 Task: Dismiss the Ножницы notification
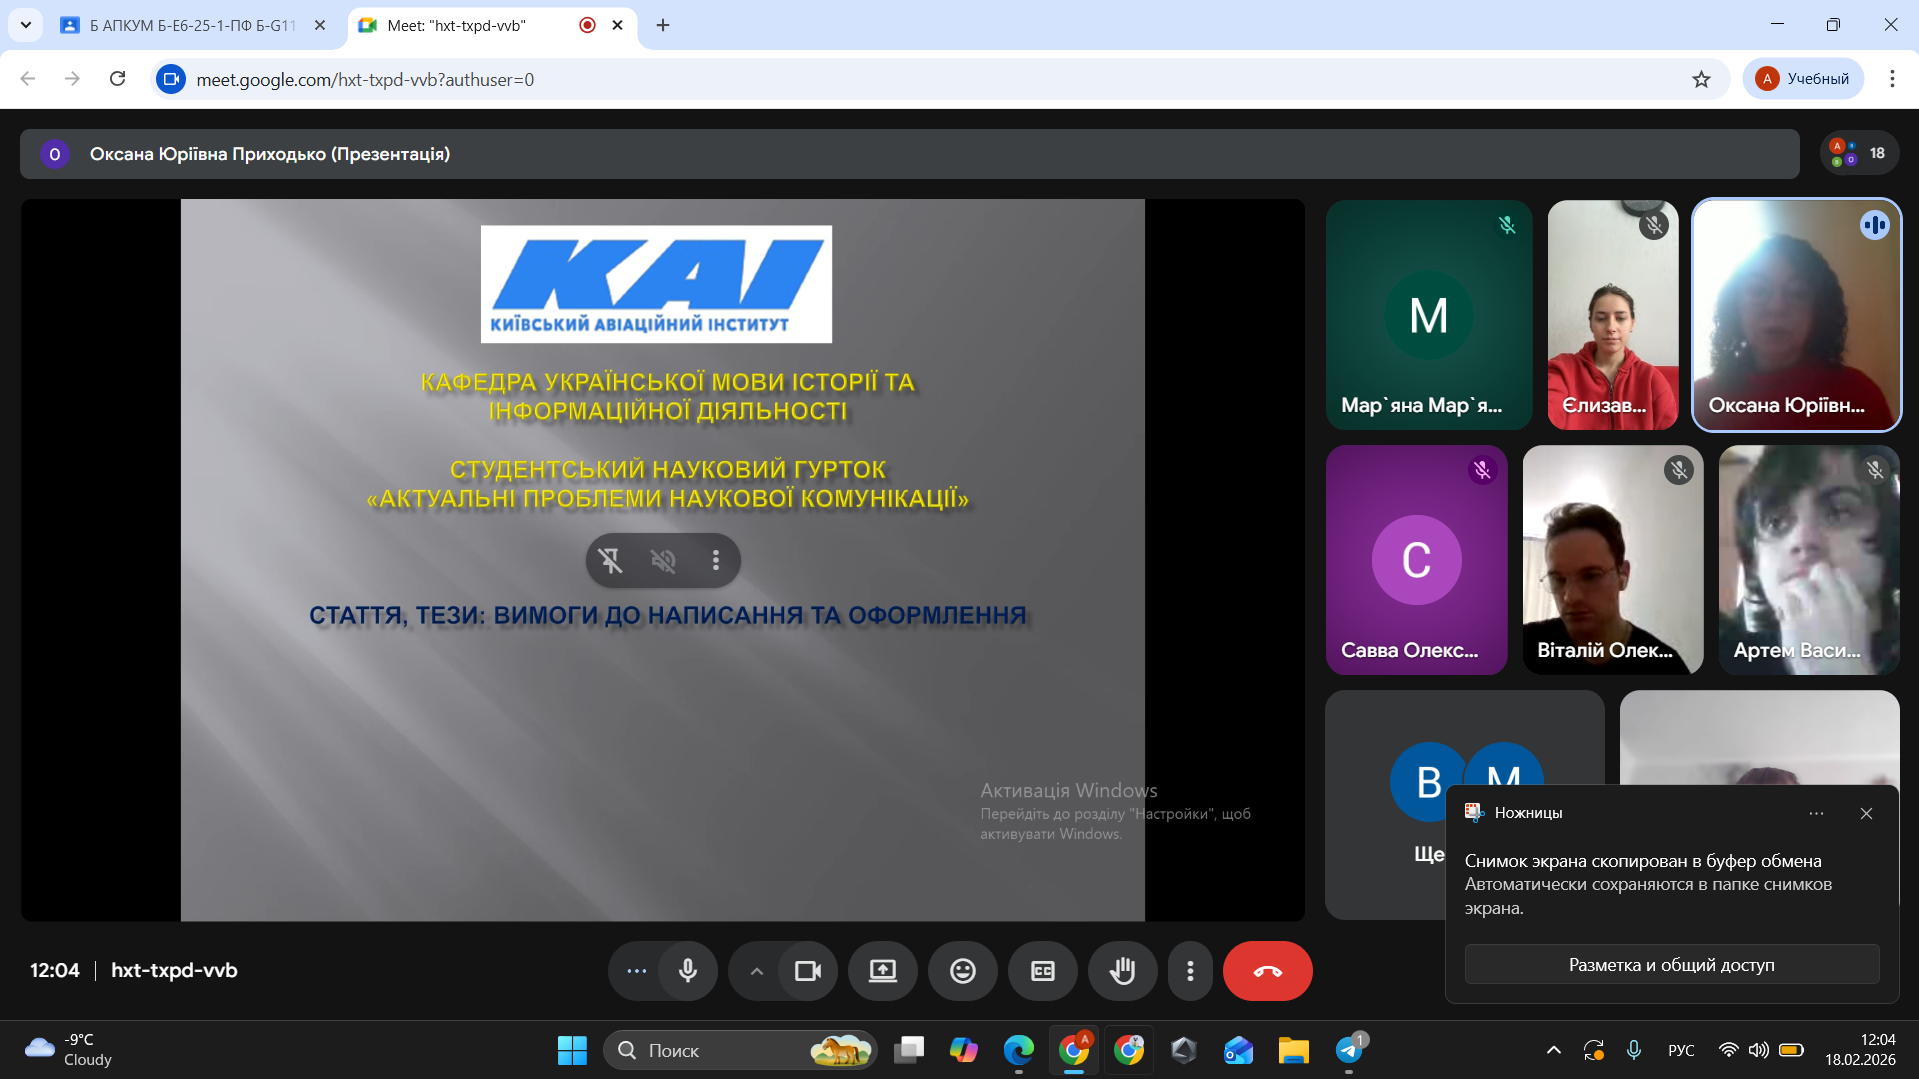pyautogui.click(x=1866, y=813)
